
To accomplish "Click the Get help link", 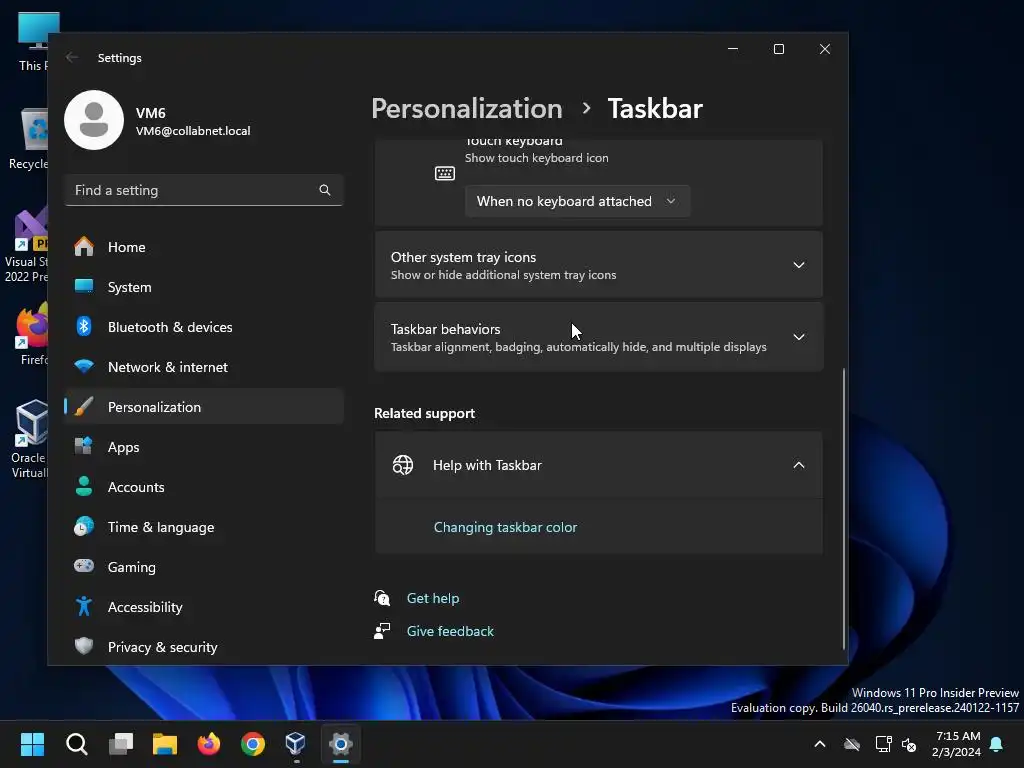I will 433,598.
